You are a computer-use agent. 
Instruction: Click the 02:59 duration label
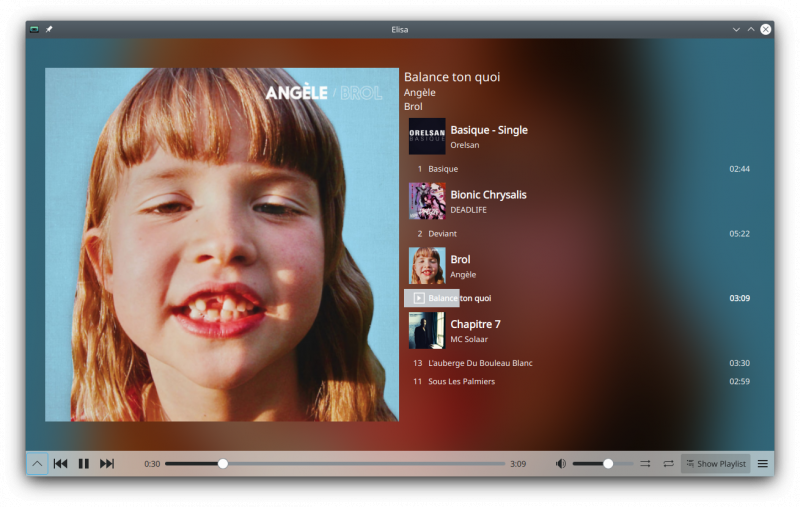coord(739,381)
